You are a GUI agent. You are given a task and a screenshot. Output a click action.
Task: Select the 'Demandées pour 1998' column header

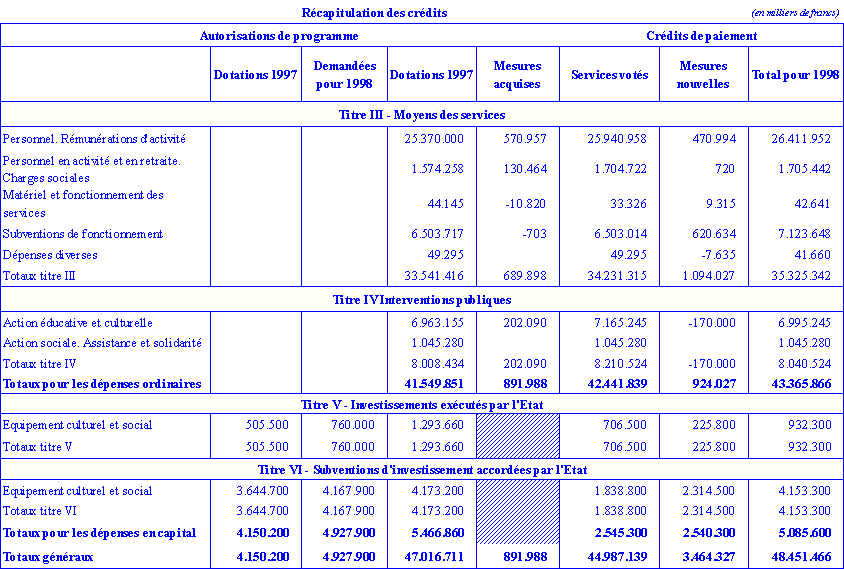point(344,75)
